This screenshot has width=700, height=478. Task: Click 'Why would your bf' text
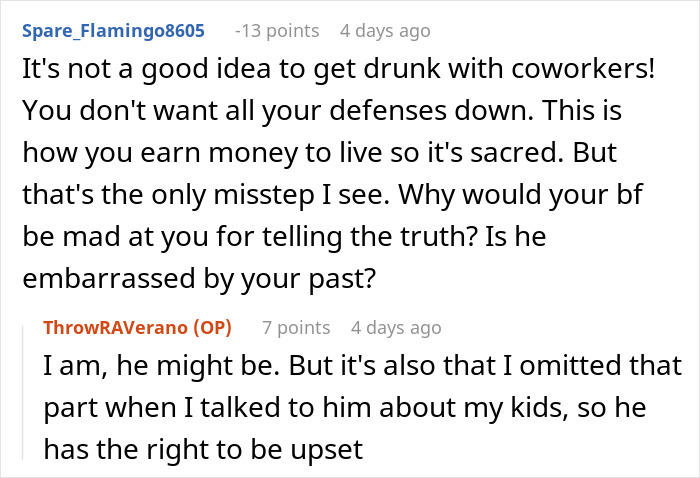(x=521, y=195)
